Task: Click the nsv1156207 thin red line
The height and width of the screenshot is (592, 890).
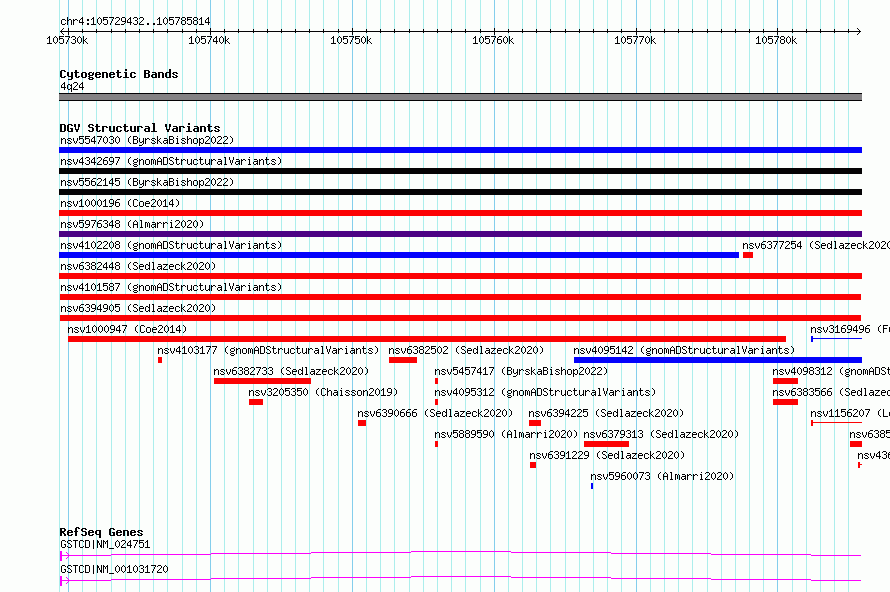Action: click(837, 423)
